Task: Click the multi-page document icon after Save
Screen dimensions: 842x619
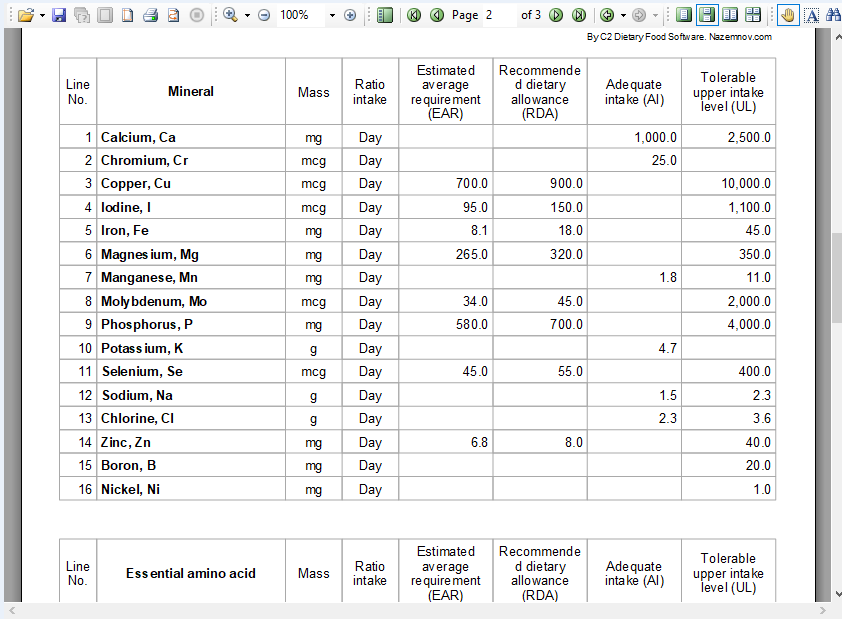Action: [x=82, y=15]
